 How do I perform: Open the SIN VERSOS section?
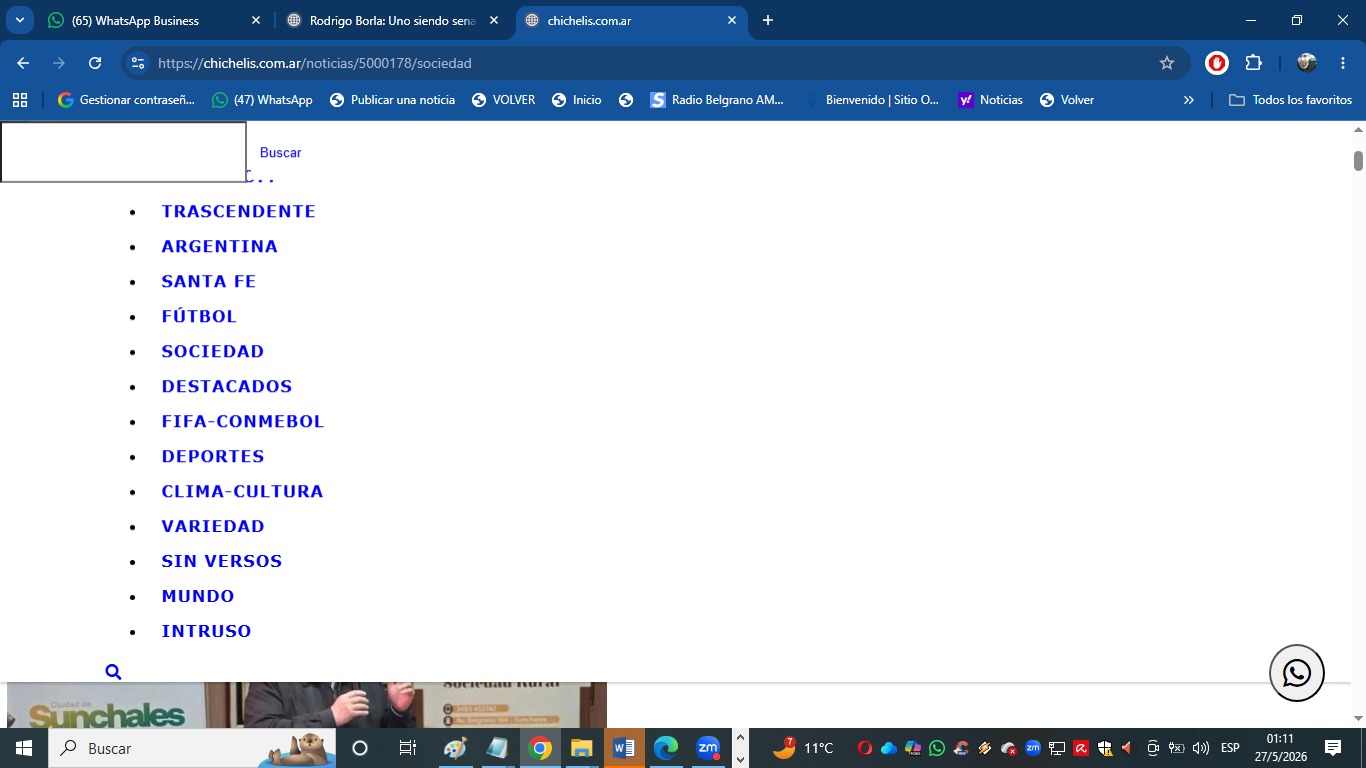click(x=222, y=561)
